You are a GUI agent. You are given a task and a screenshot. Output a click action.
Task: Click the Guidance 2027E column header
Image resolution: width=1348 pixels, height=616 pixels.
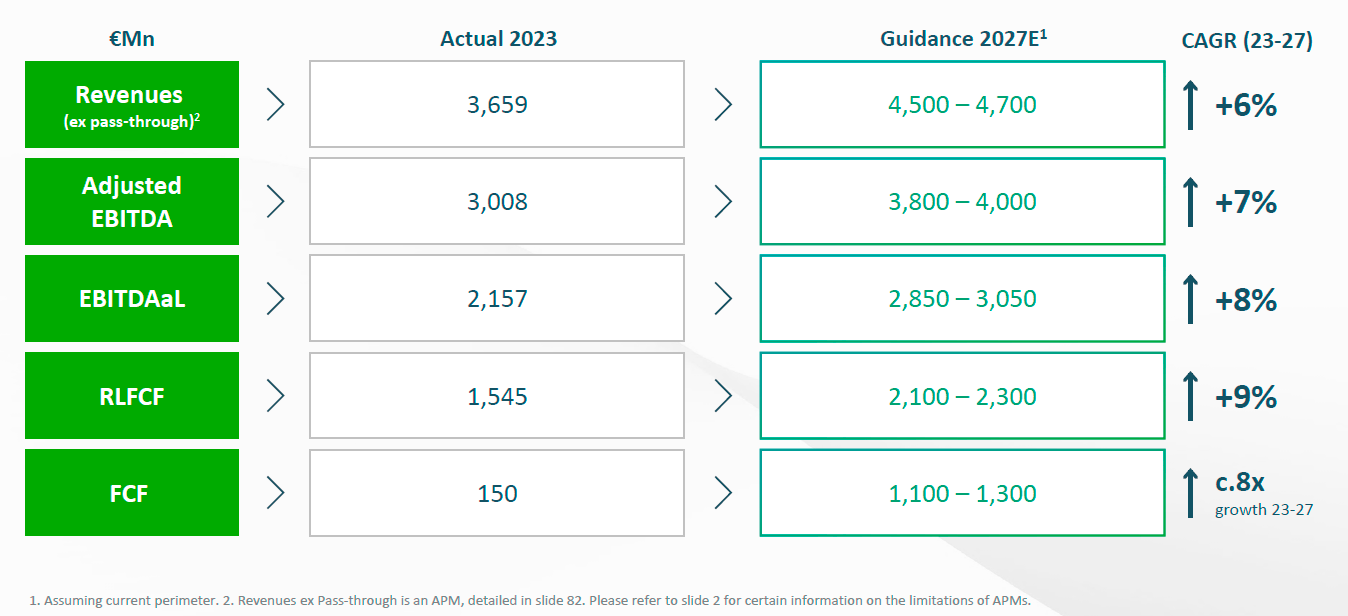[962, 39]
